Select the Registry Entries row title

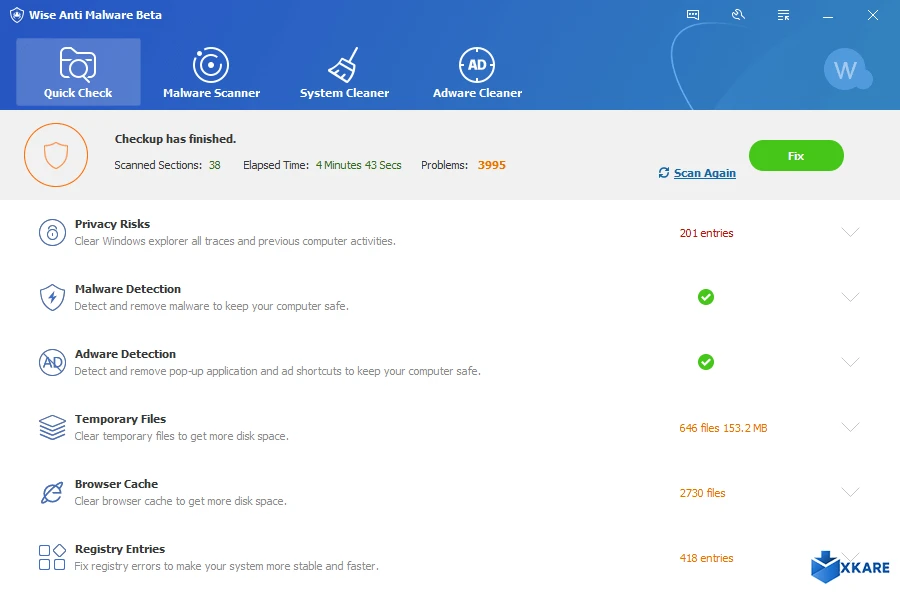pos(120,549)
